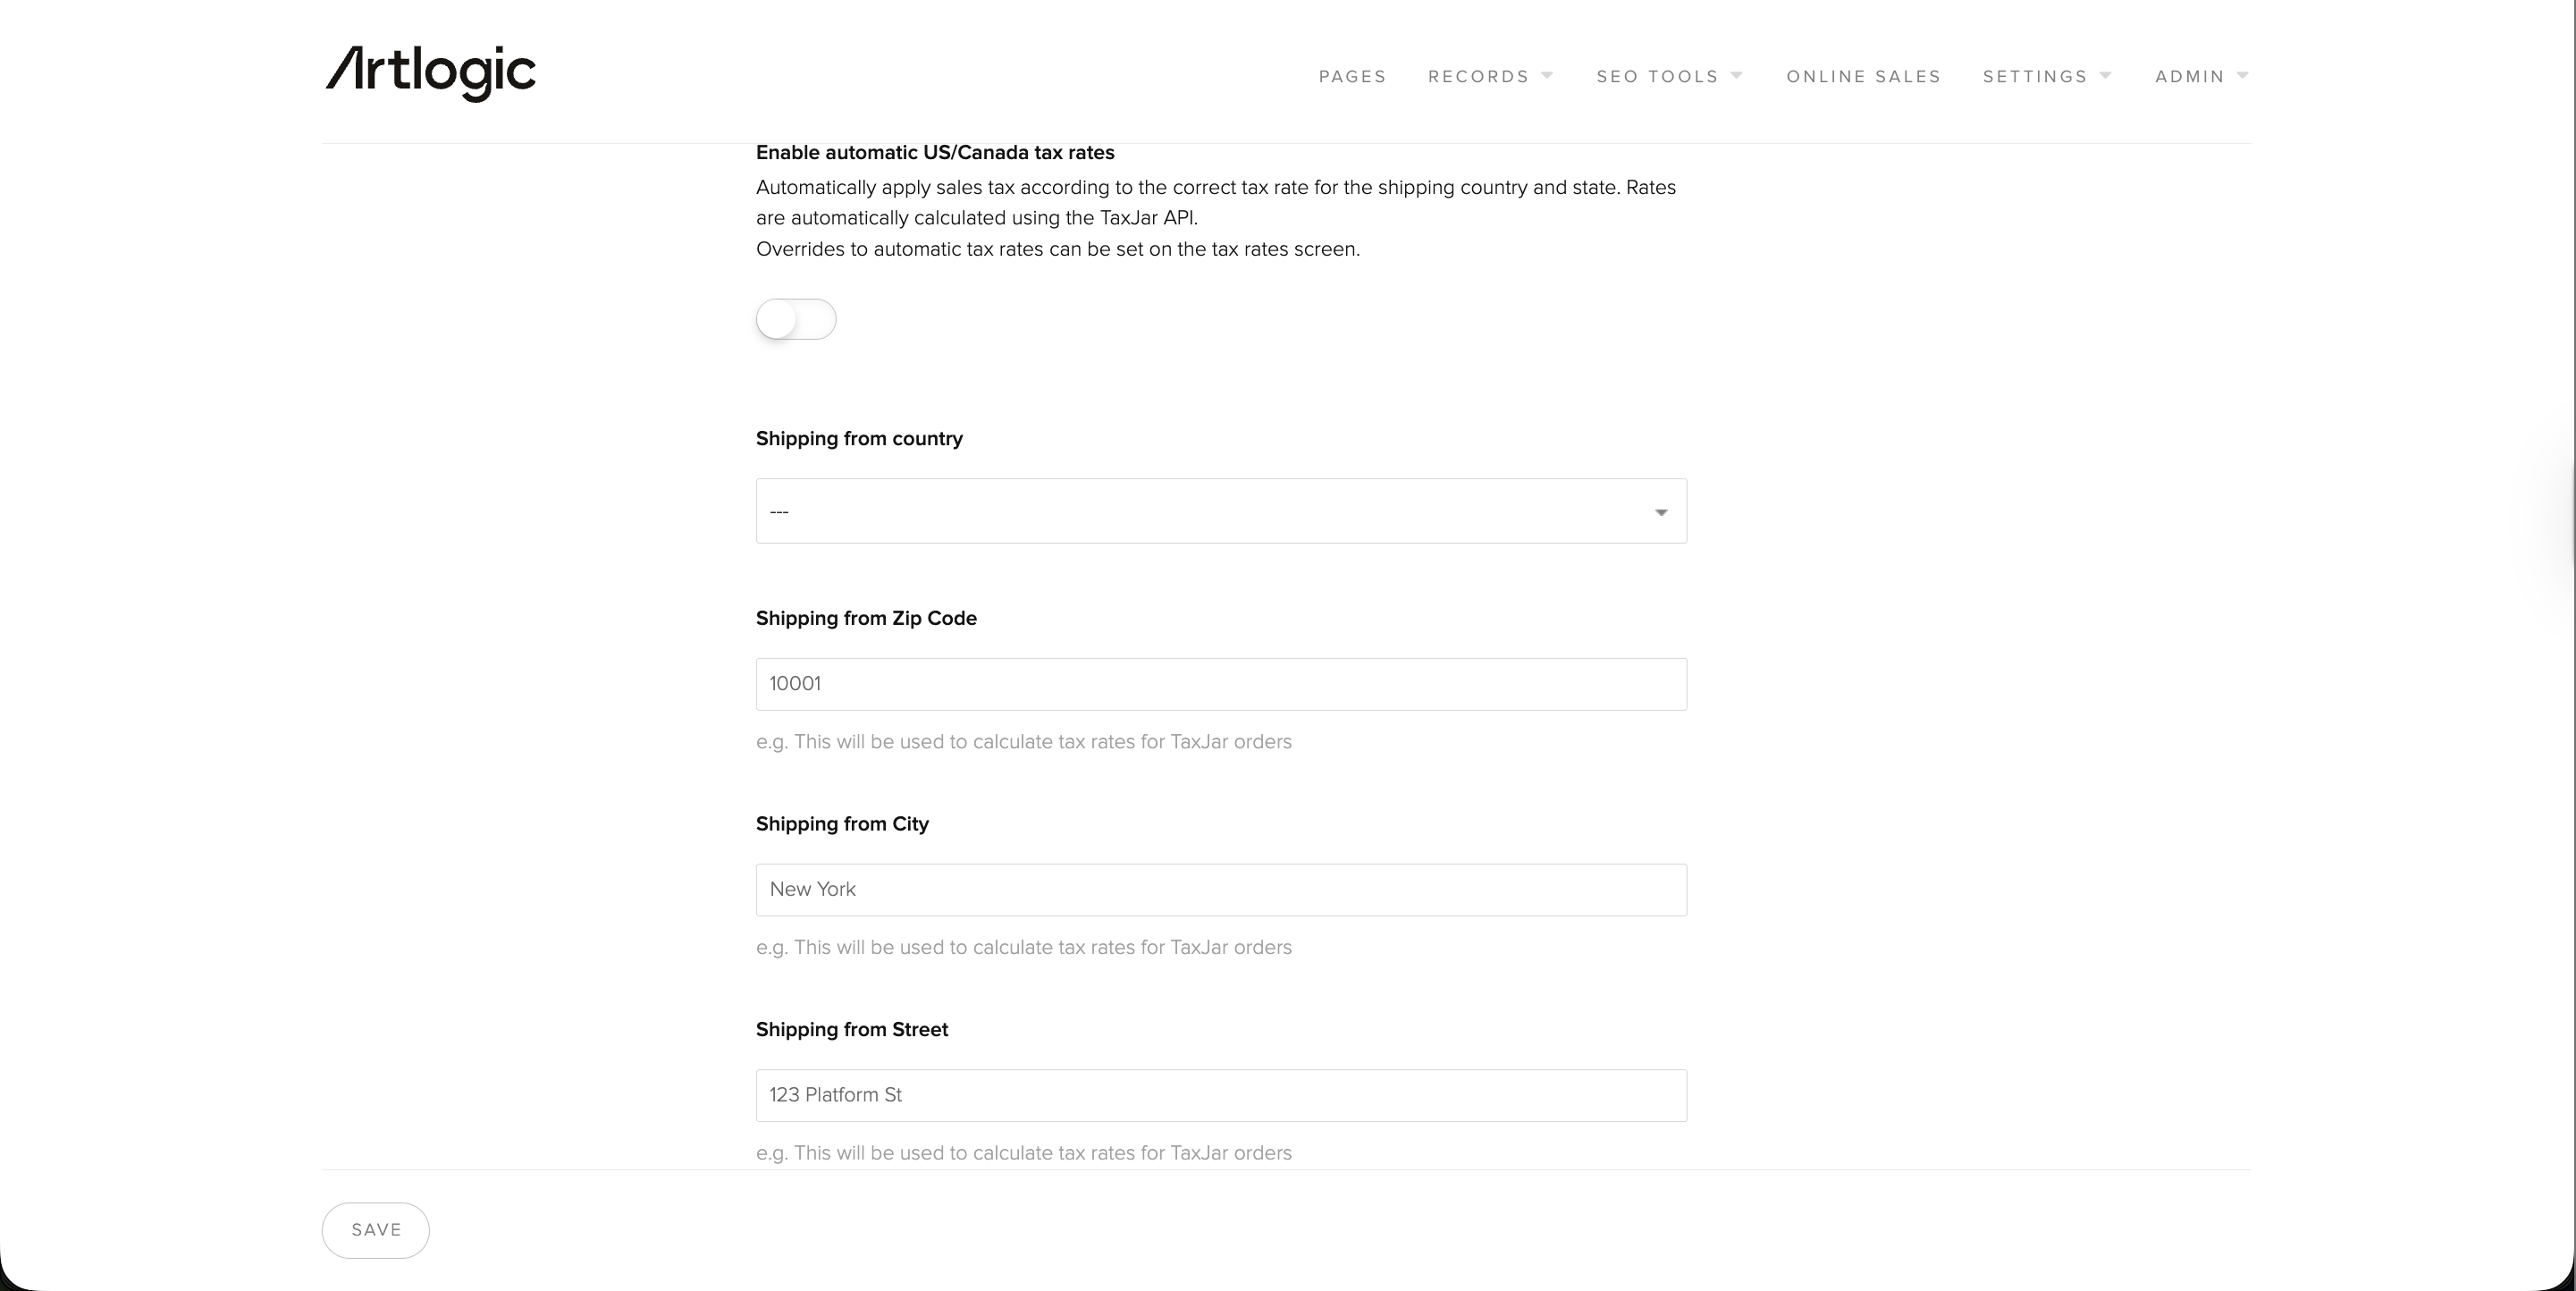Click the 'Enable automatic US/Canada tax rates' label
The image size is (2576, 1291).
click(935, 153)
